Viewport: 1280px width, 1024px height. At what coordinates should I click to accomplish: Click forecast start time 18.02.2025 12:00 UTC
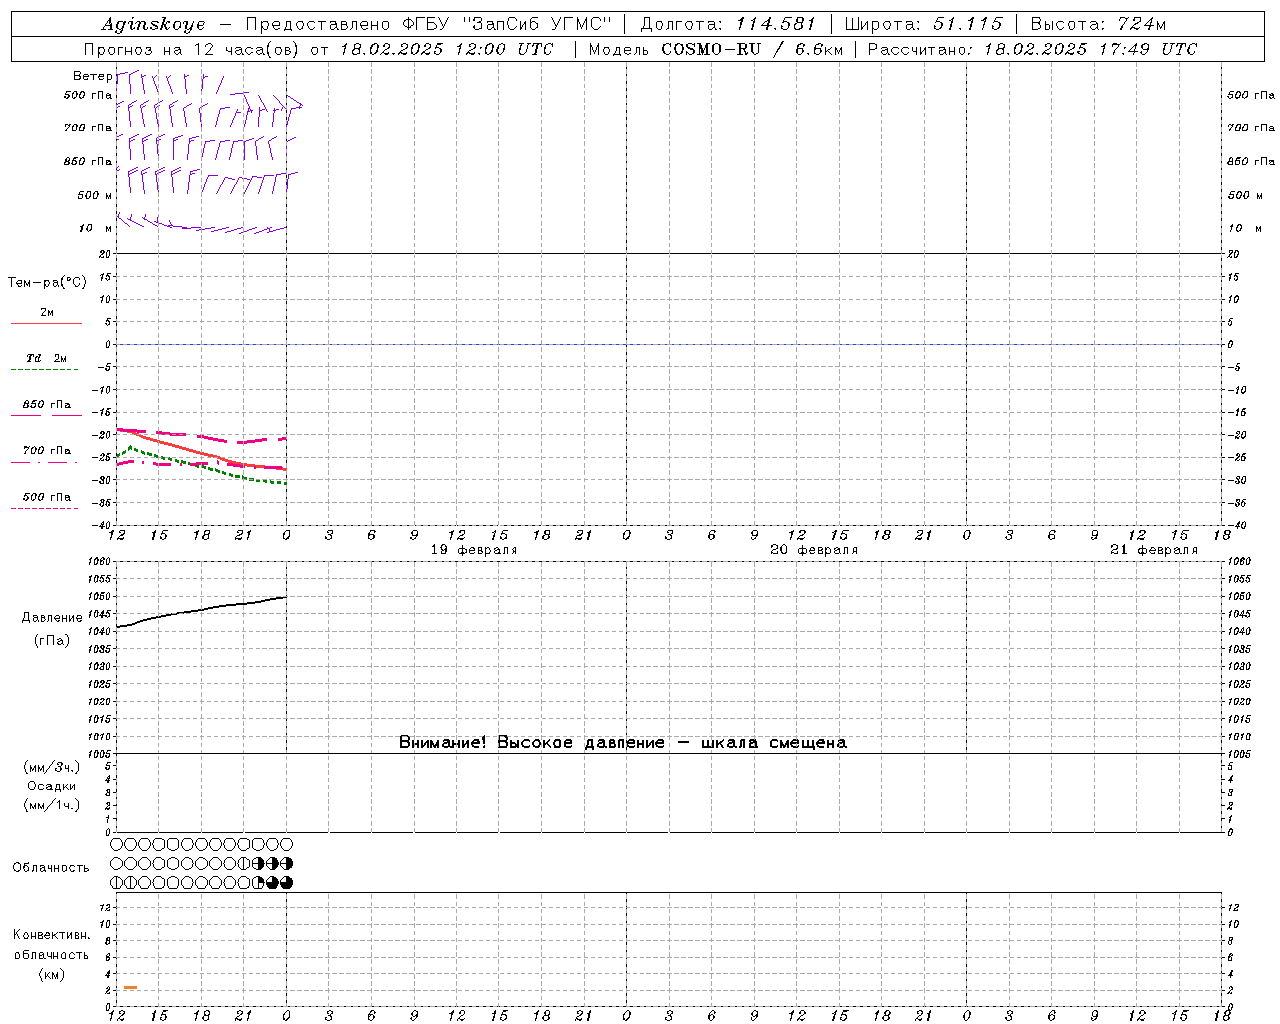coord(446,49)
